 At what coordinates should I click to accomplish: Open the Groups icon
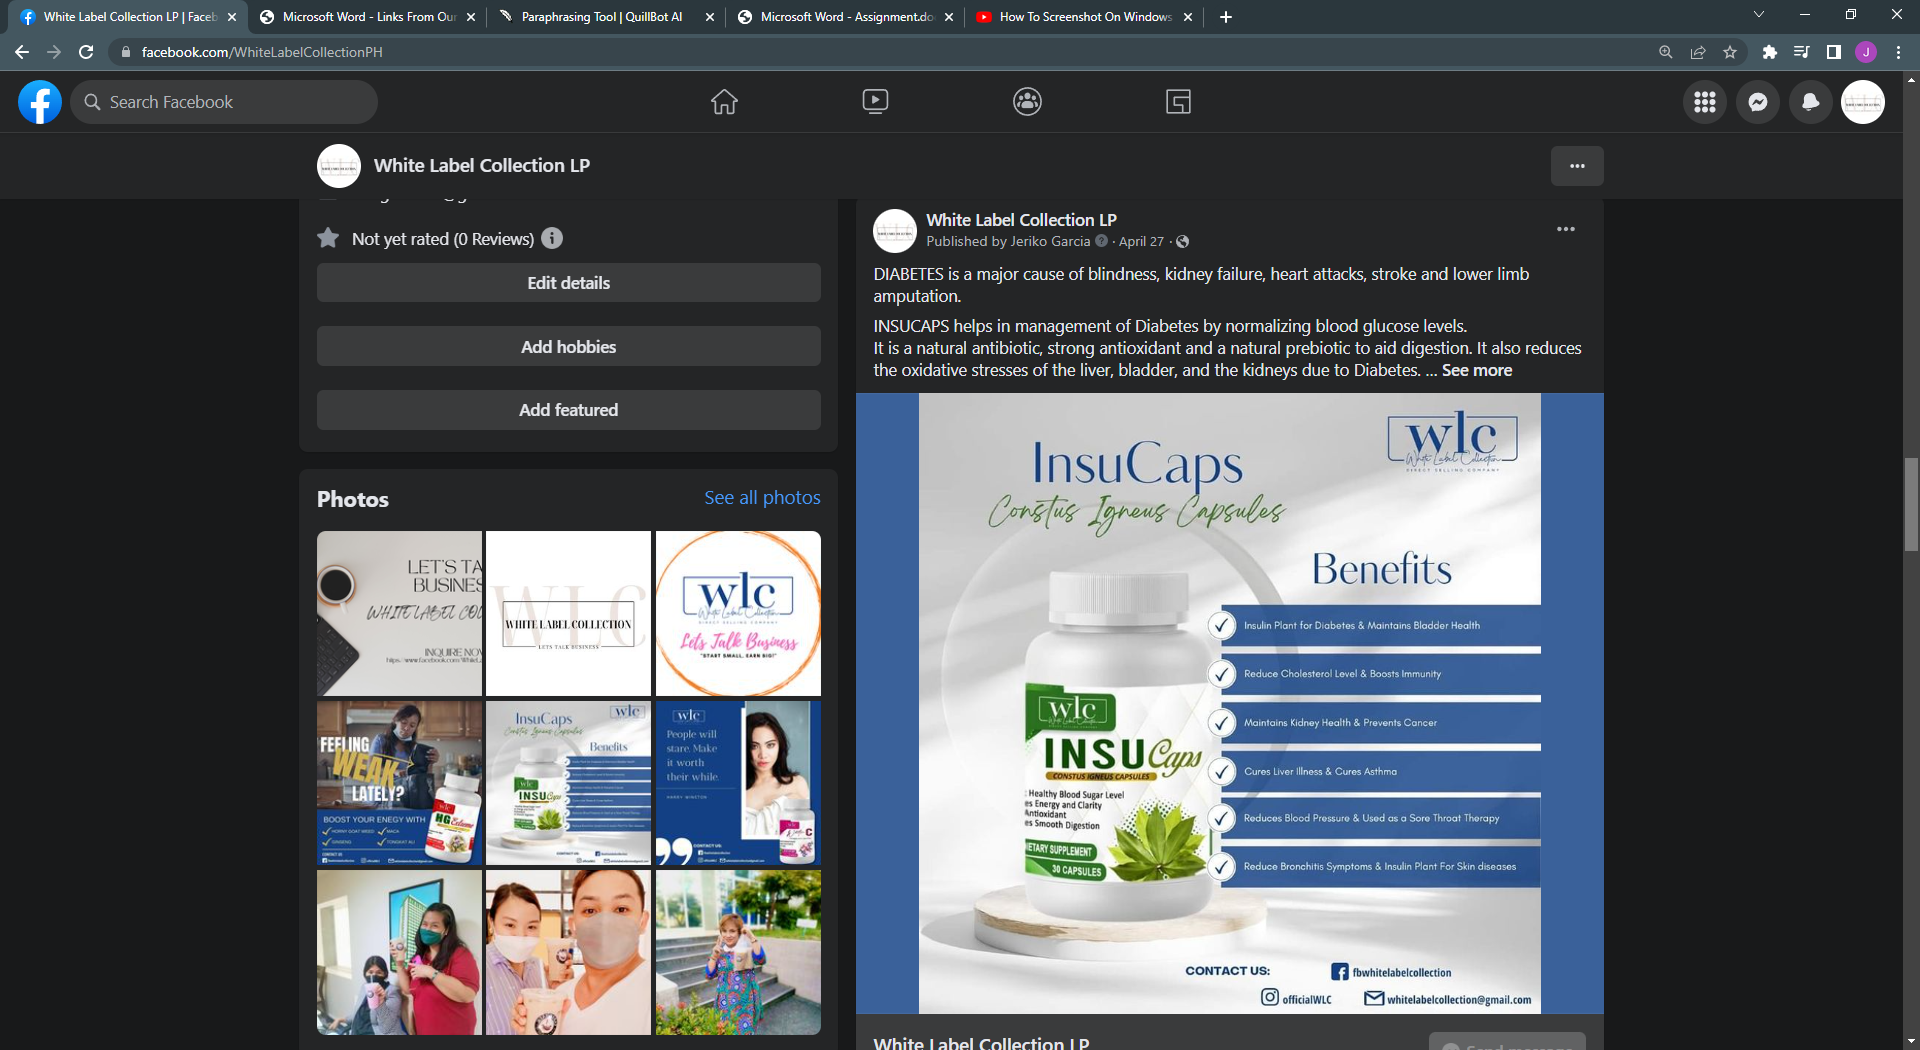click(1027, 102)
